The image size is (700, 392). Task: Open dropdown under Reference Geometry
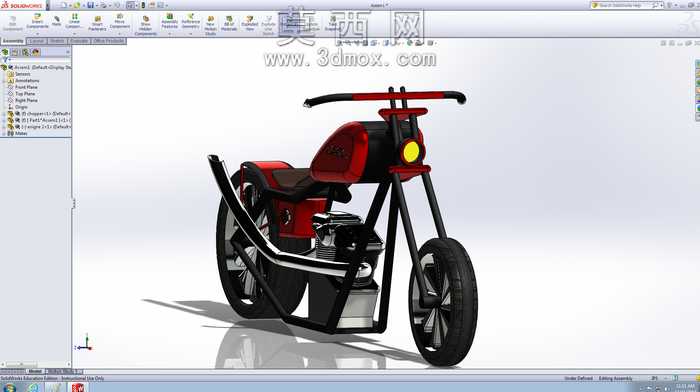(x=191, y=33)
